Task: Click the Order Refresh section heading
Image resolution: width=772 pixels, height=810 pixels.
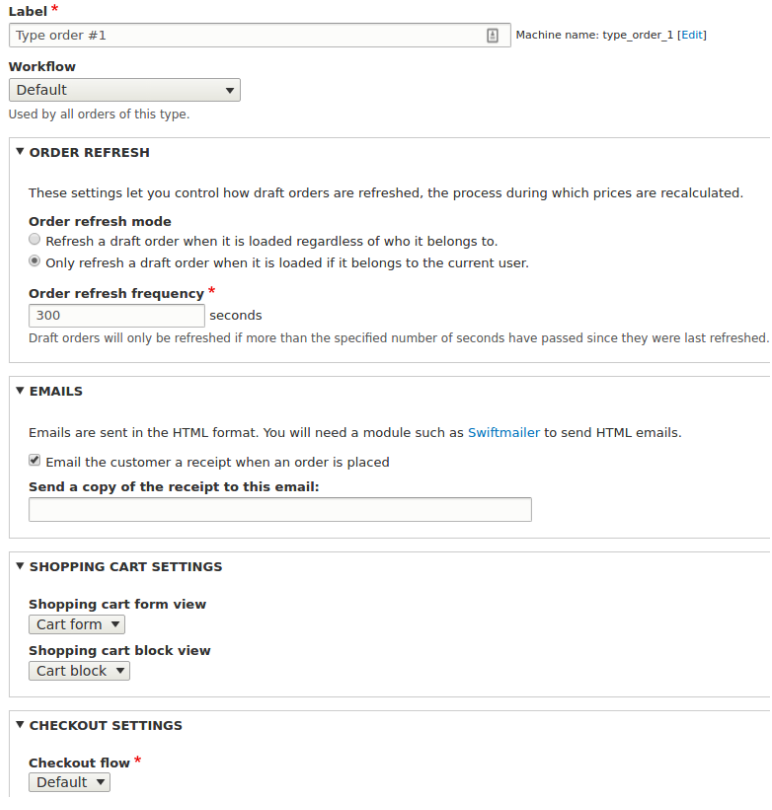Action: pyautogui.click(x=89, y=153)
